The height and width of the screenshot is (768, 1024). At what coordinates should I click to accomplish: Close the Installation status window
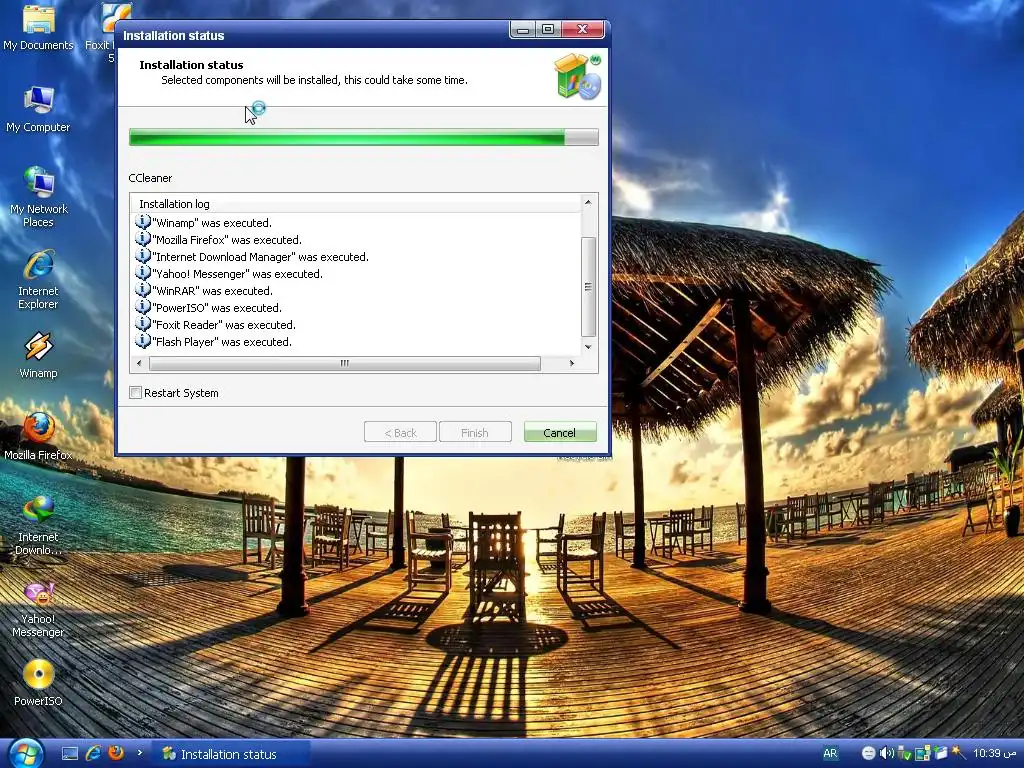tap(583, 29)
